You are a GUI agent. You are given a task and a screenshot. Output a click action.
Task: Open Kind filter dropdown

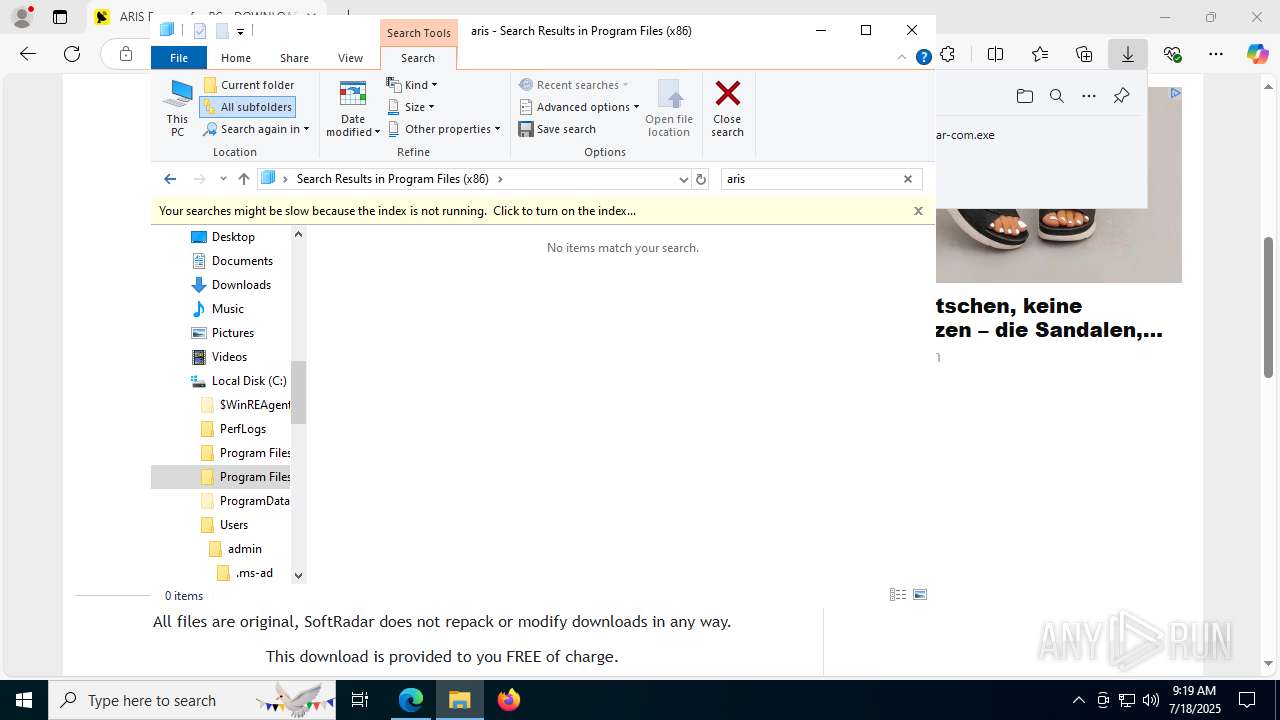pyautogui.click(x=412, y=85)
